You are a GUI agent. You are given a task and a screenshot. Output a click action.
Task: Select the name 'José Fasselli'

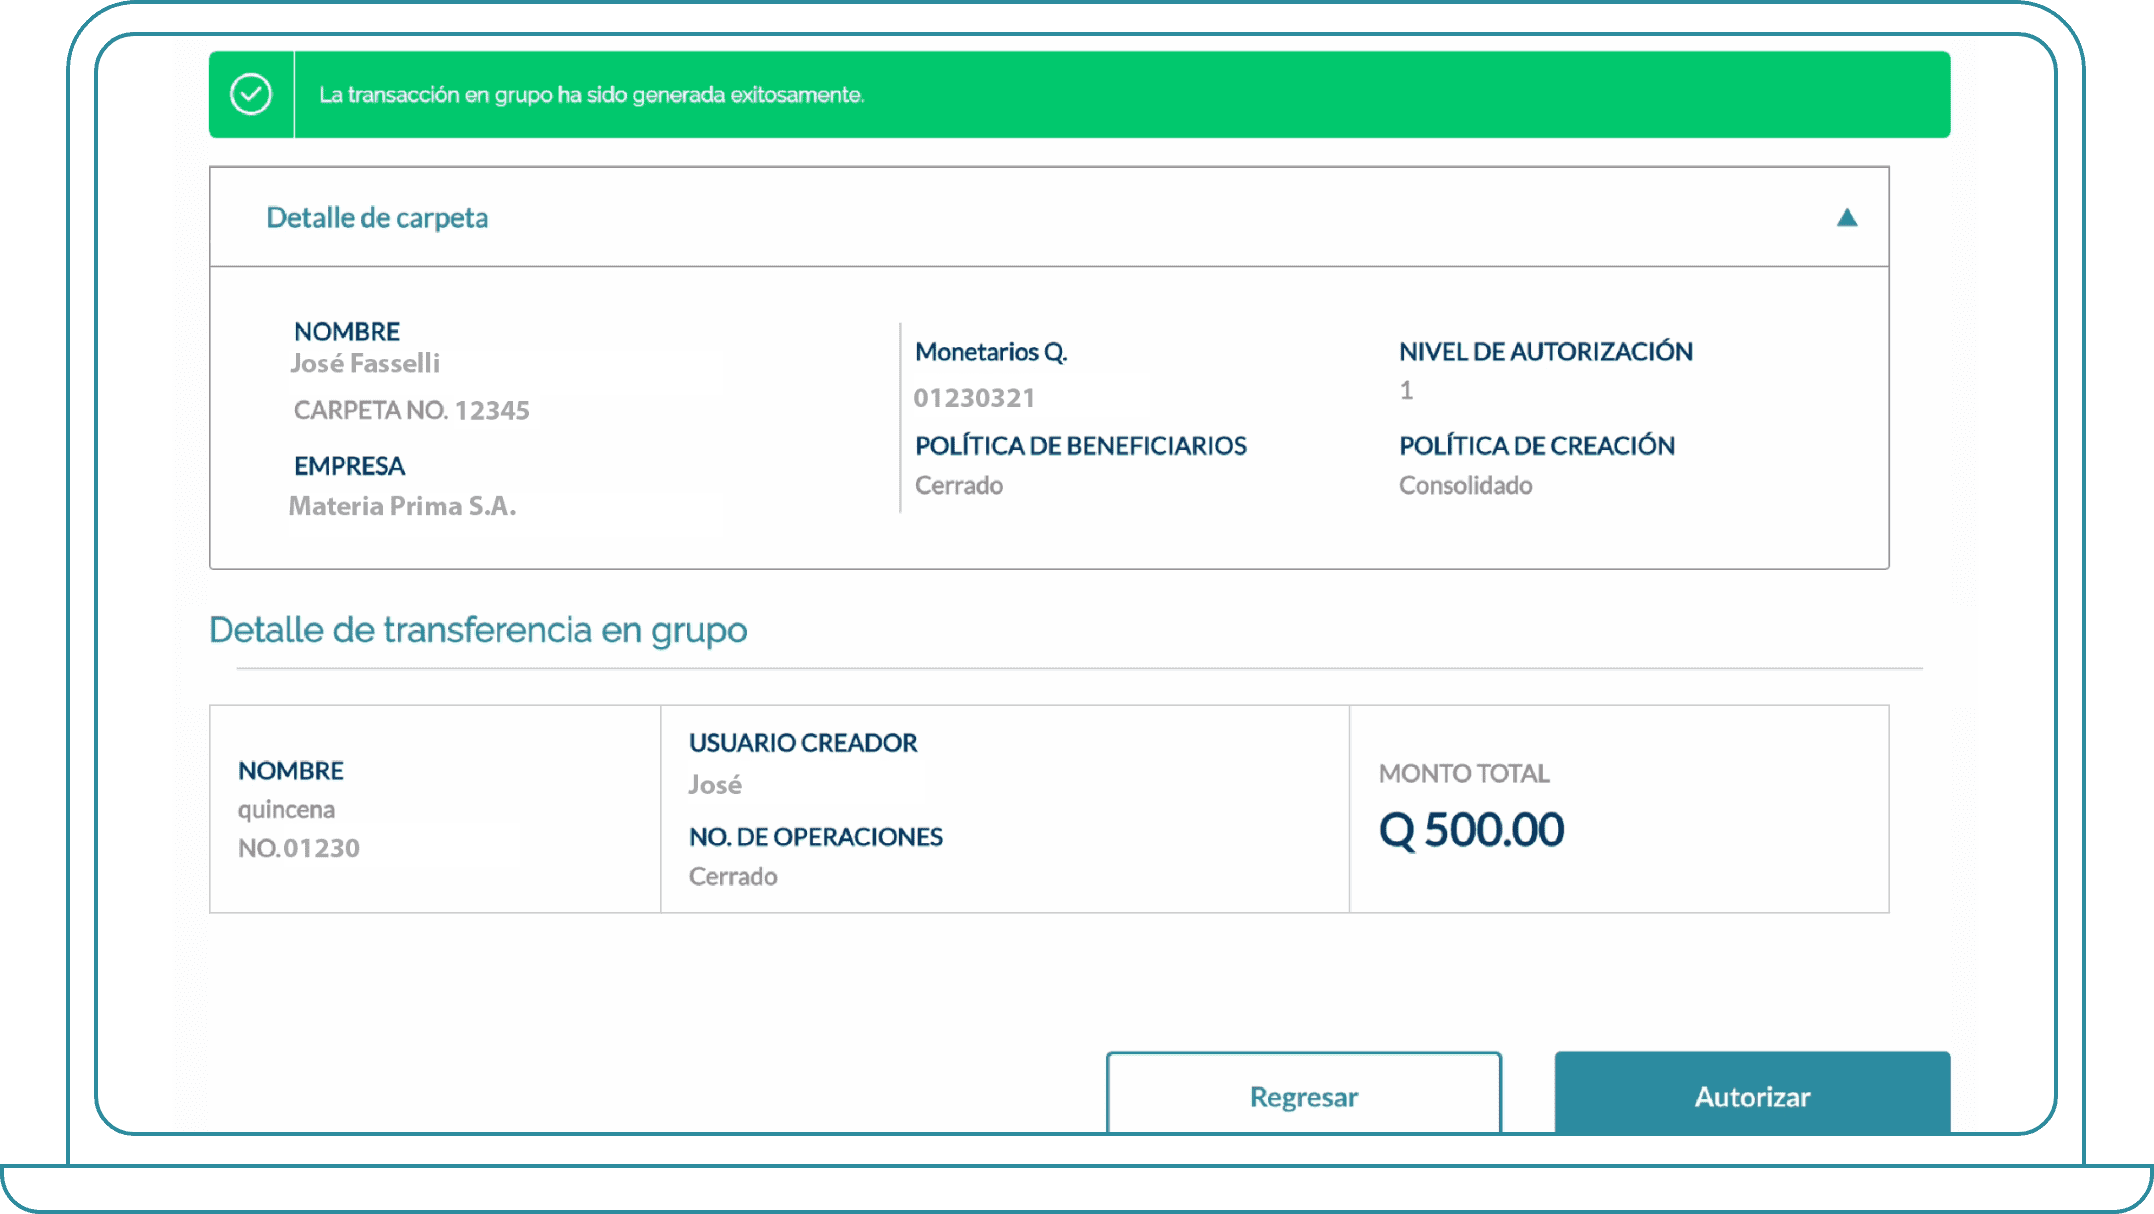(x=365, y=363)
